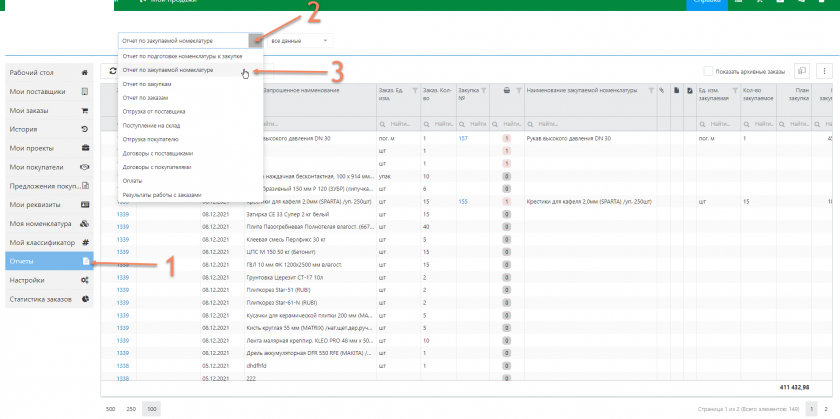Click the filter icon in the Закупка № column
Image resolution: width=840 pixels, height=419 pixels.
pyautogui.click(x=484, y=91)
